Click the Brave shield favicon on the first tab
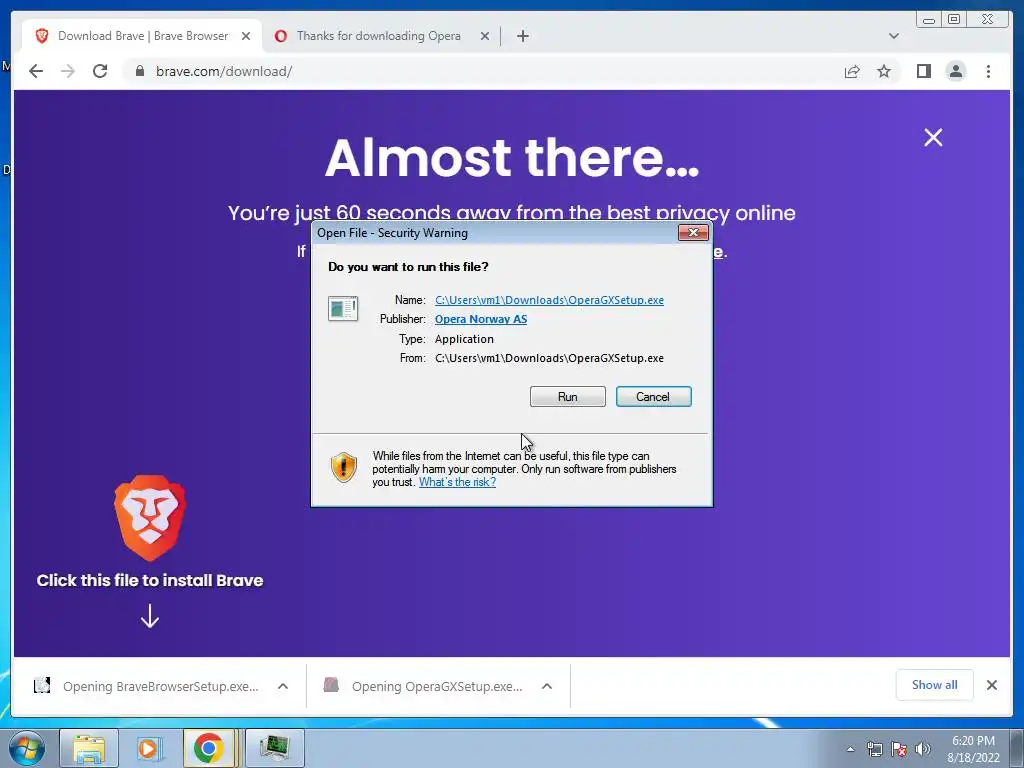Image resolution: width=1024 pixels, height=768 pixels. click(x=42, y=36)
